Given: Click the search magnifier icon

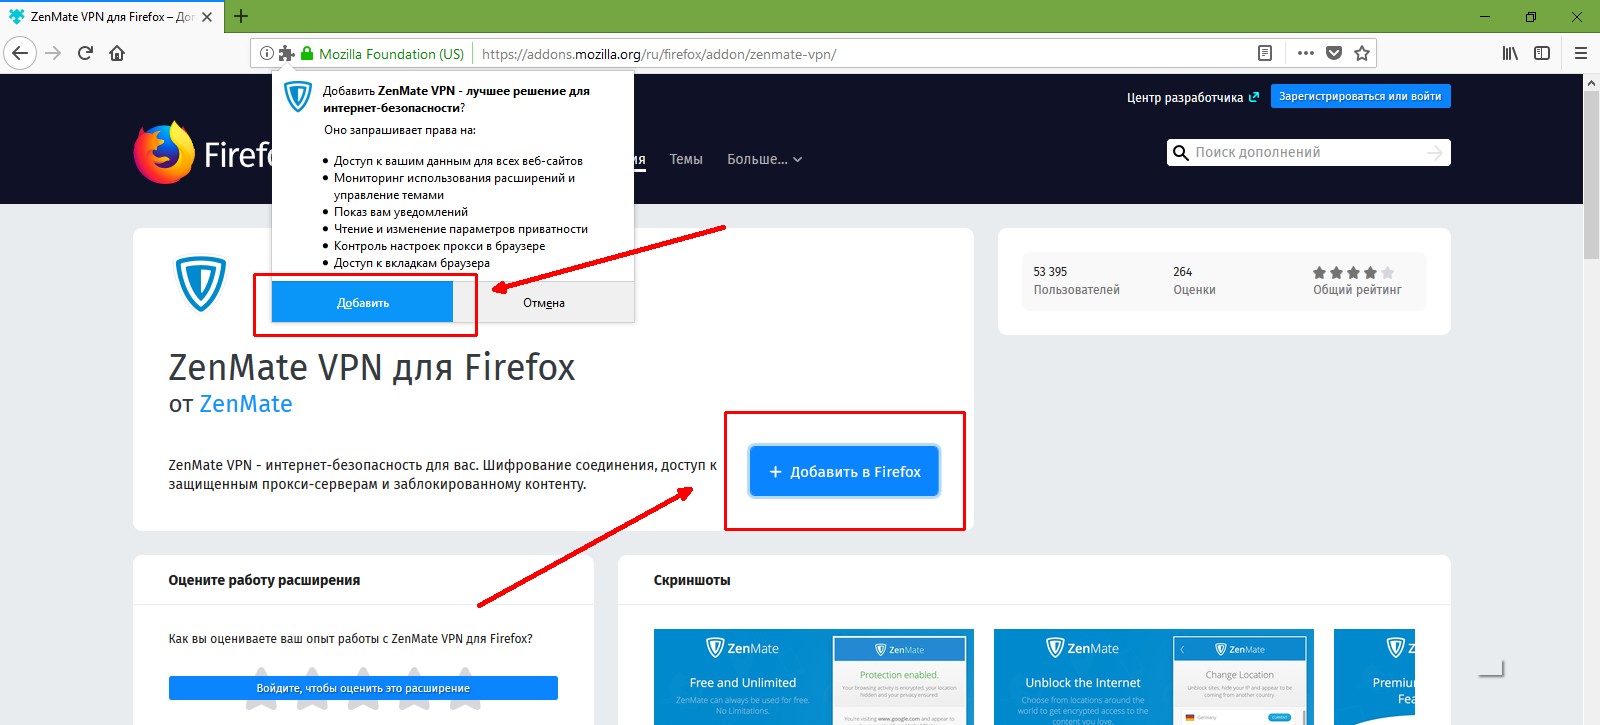Looking at the screenshot, I should pyautogui.click(x=1181, y=152).
